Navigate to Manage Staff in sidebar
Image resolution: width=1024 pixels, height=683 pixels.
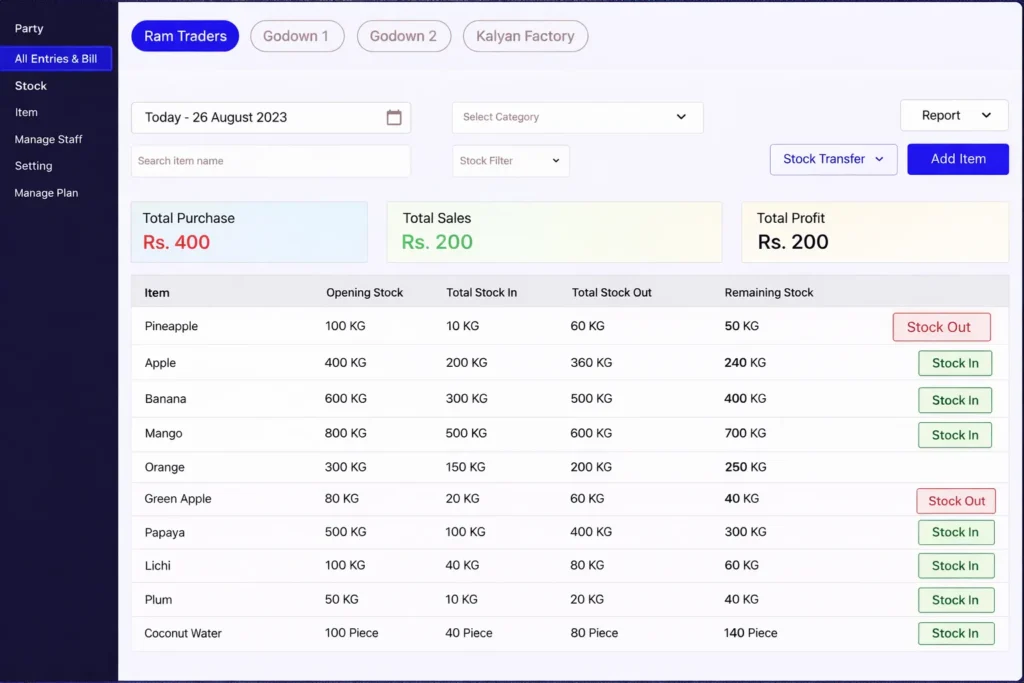(x=48, y=139)
